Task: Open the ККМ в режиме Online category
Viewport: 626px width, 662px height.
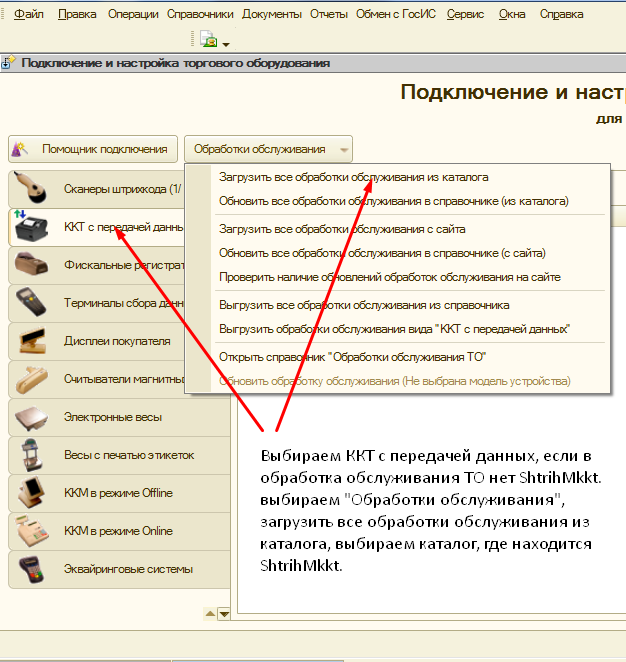Action: tap(117, 531)
